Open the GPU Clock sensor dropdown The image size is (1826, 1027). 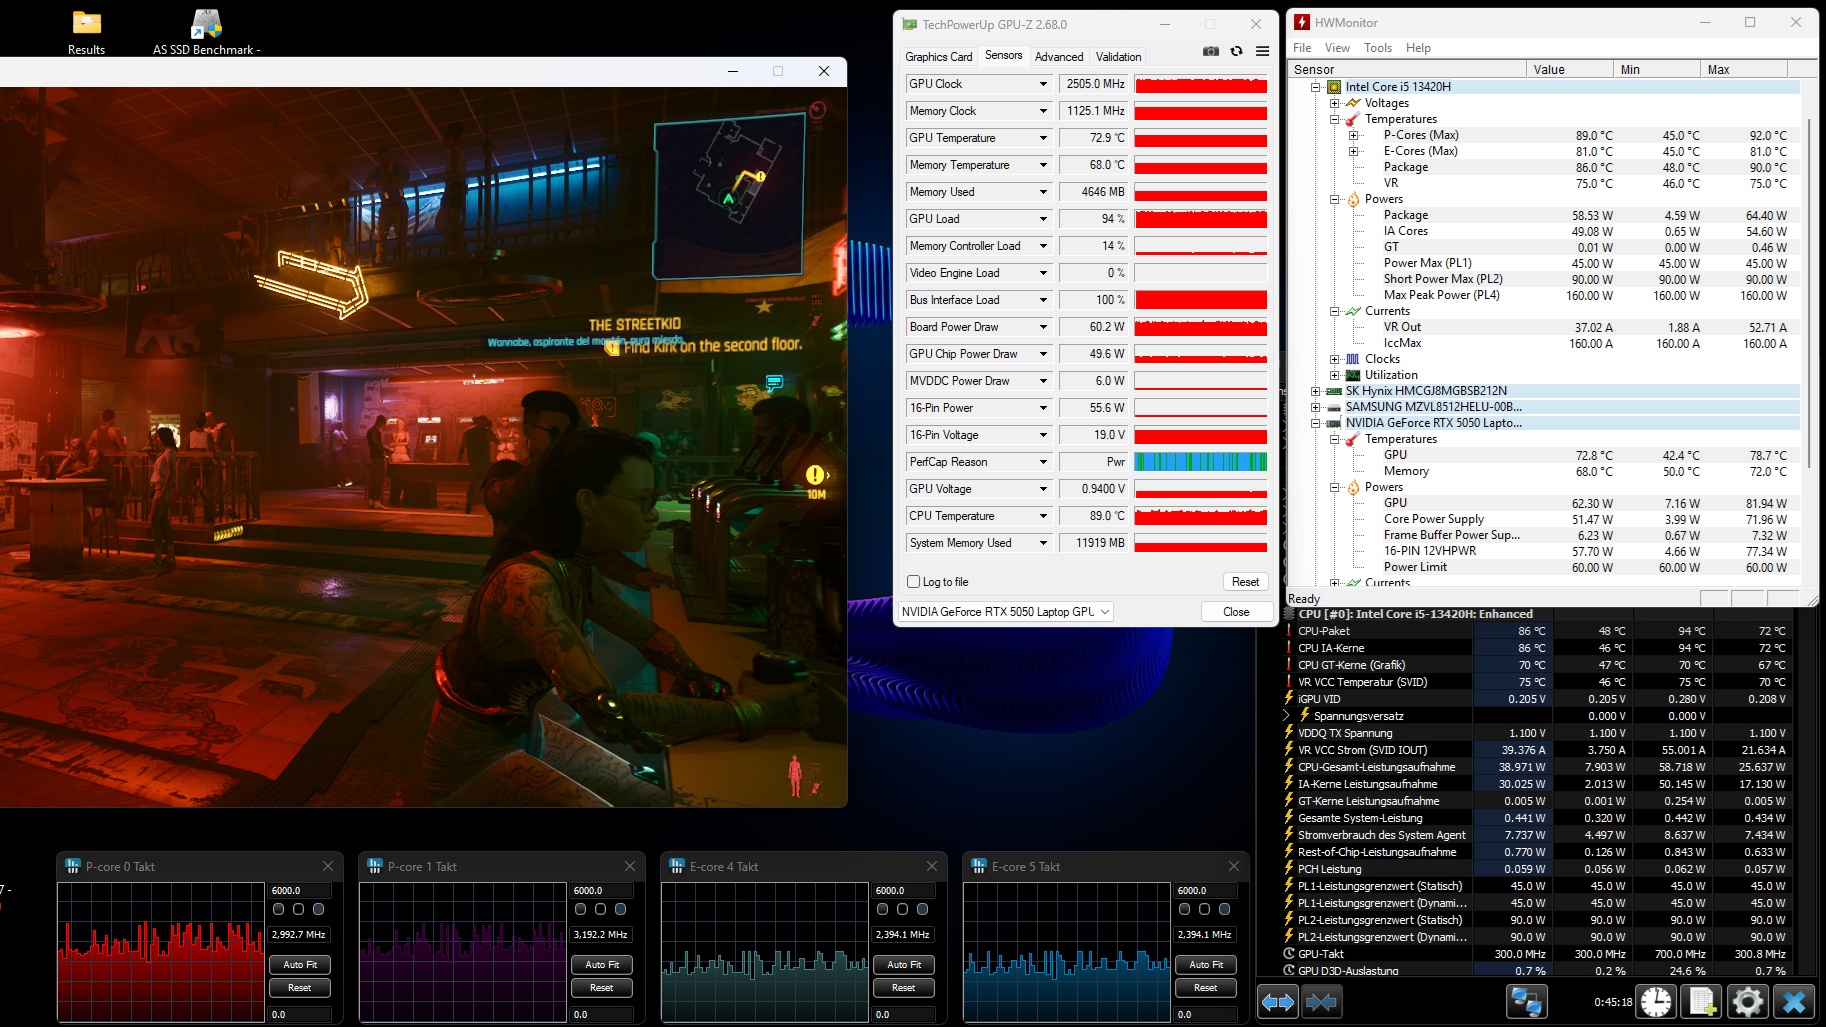pos(1043,84)
